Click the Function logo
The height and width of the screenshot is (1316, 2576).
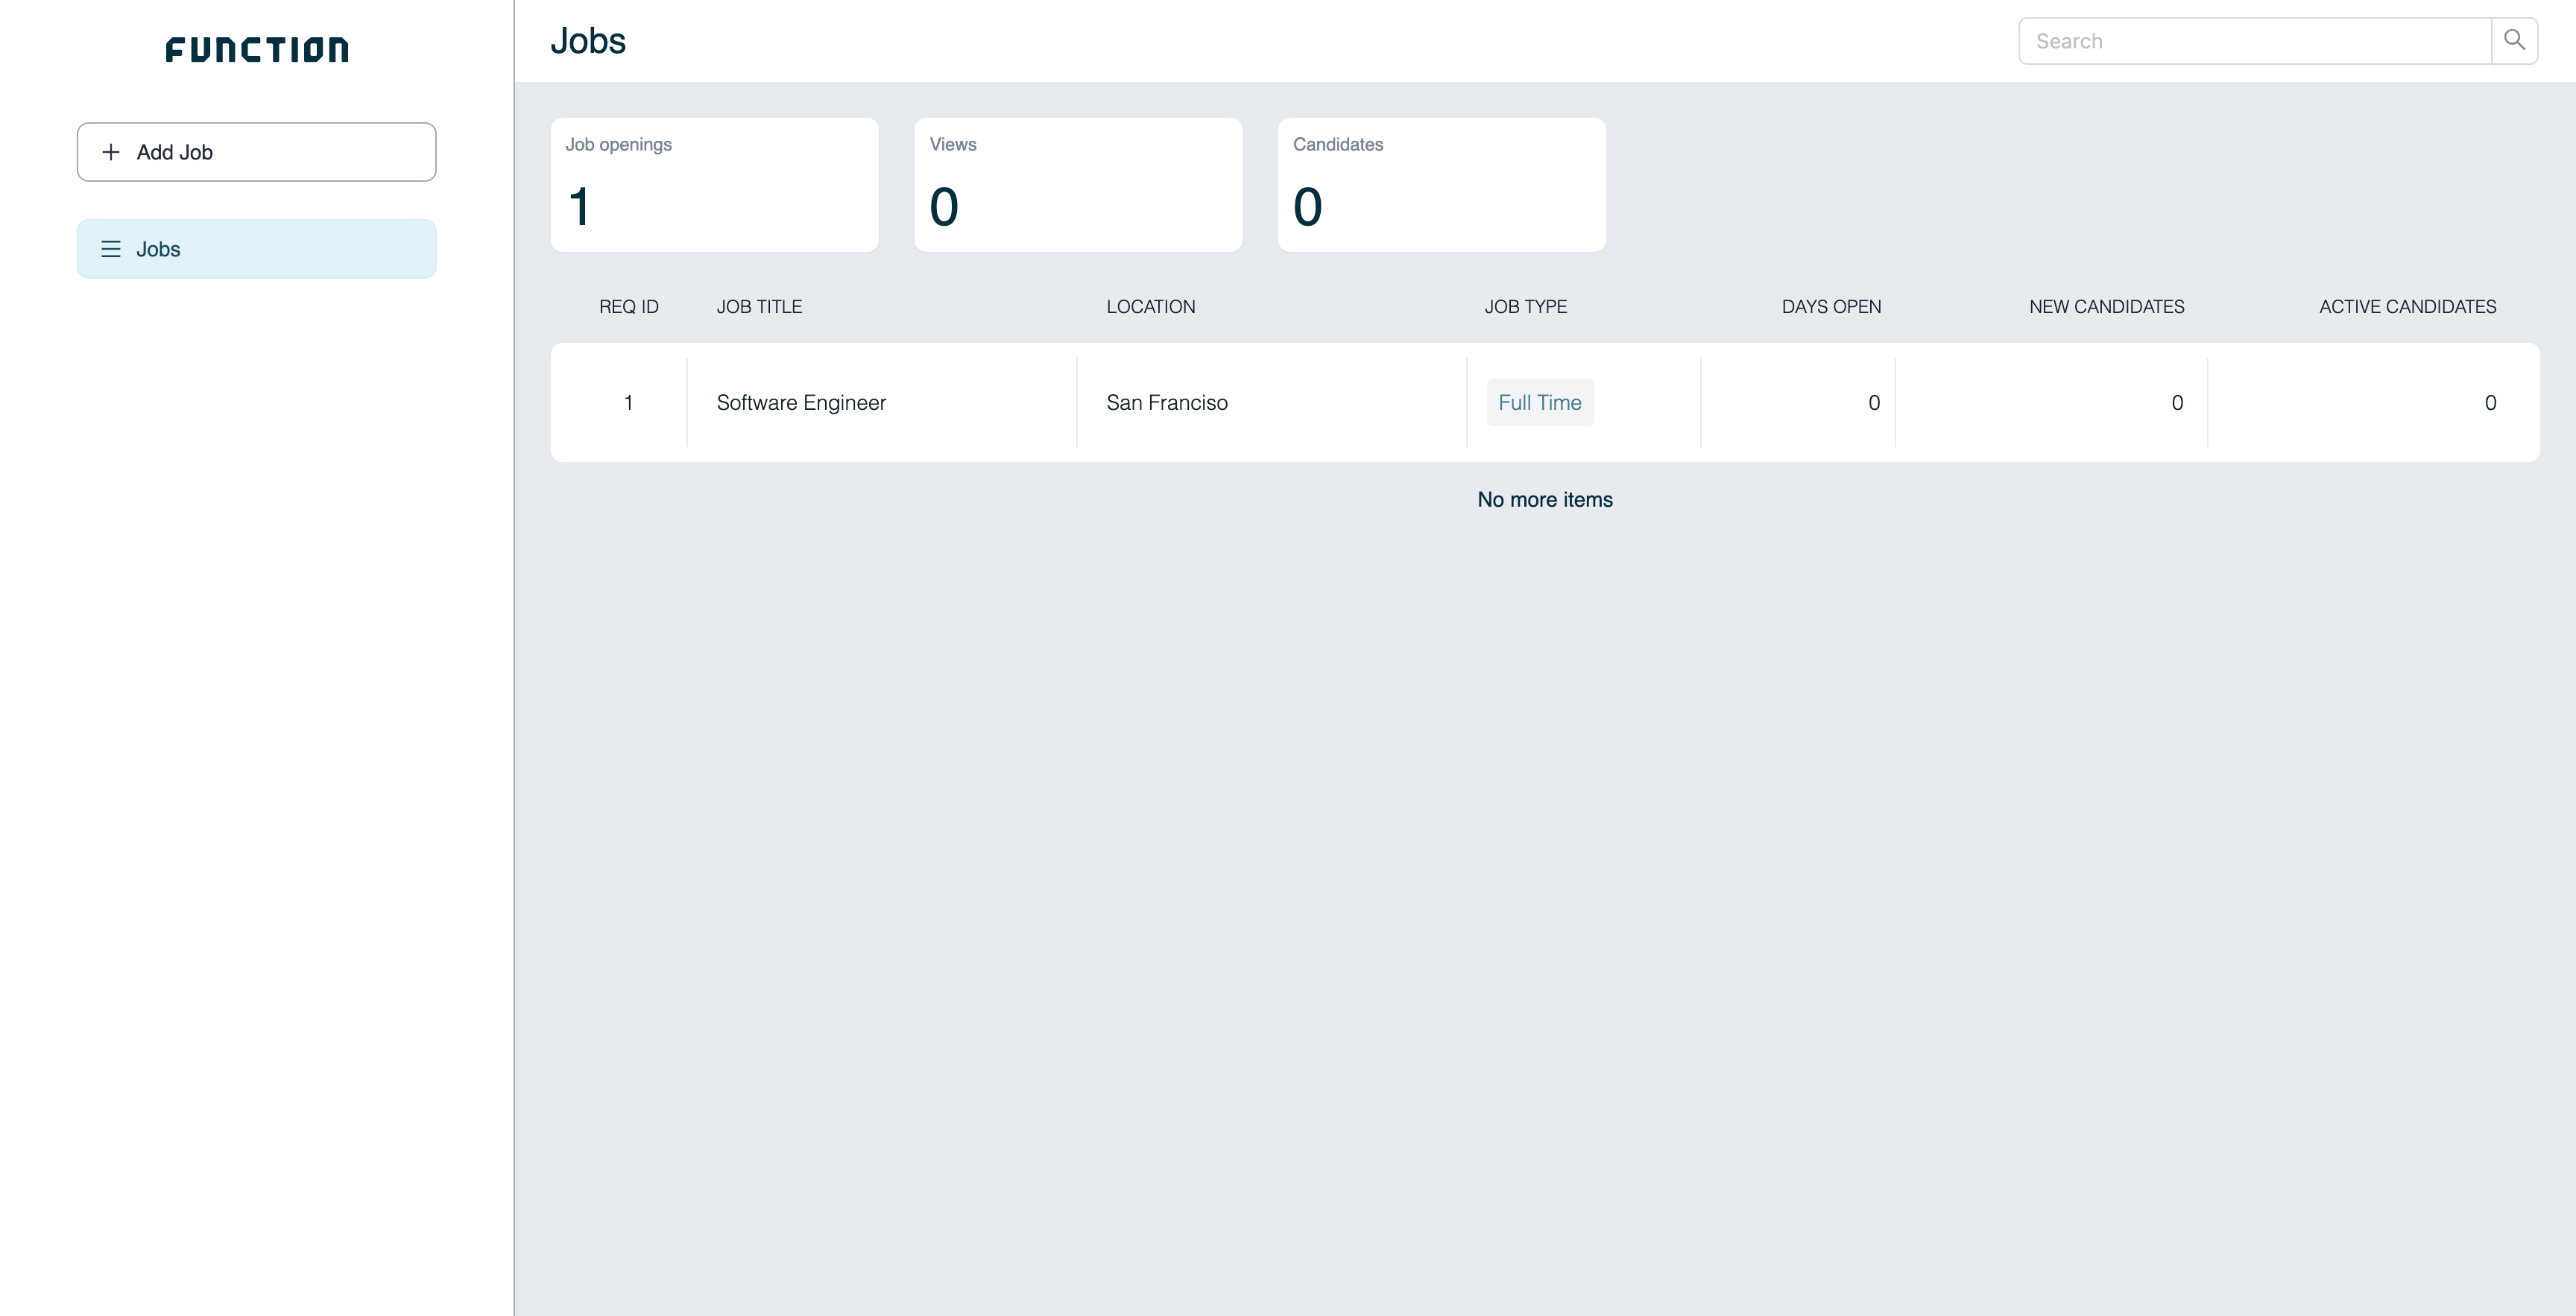click(x=257, y=50)
